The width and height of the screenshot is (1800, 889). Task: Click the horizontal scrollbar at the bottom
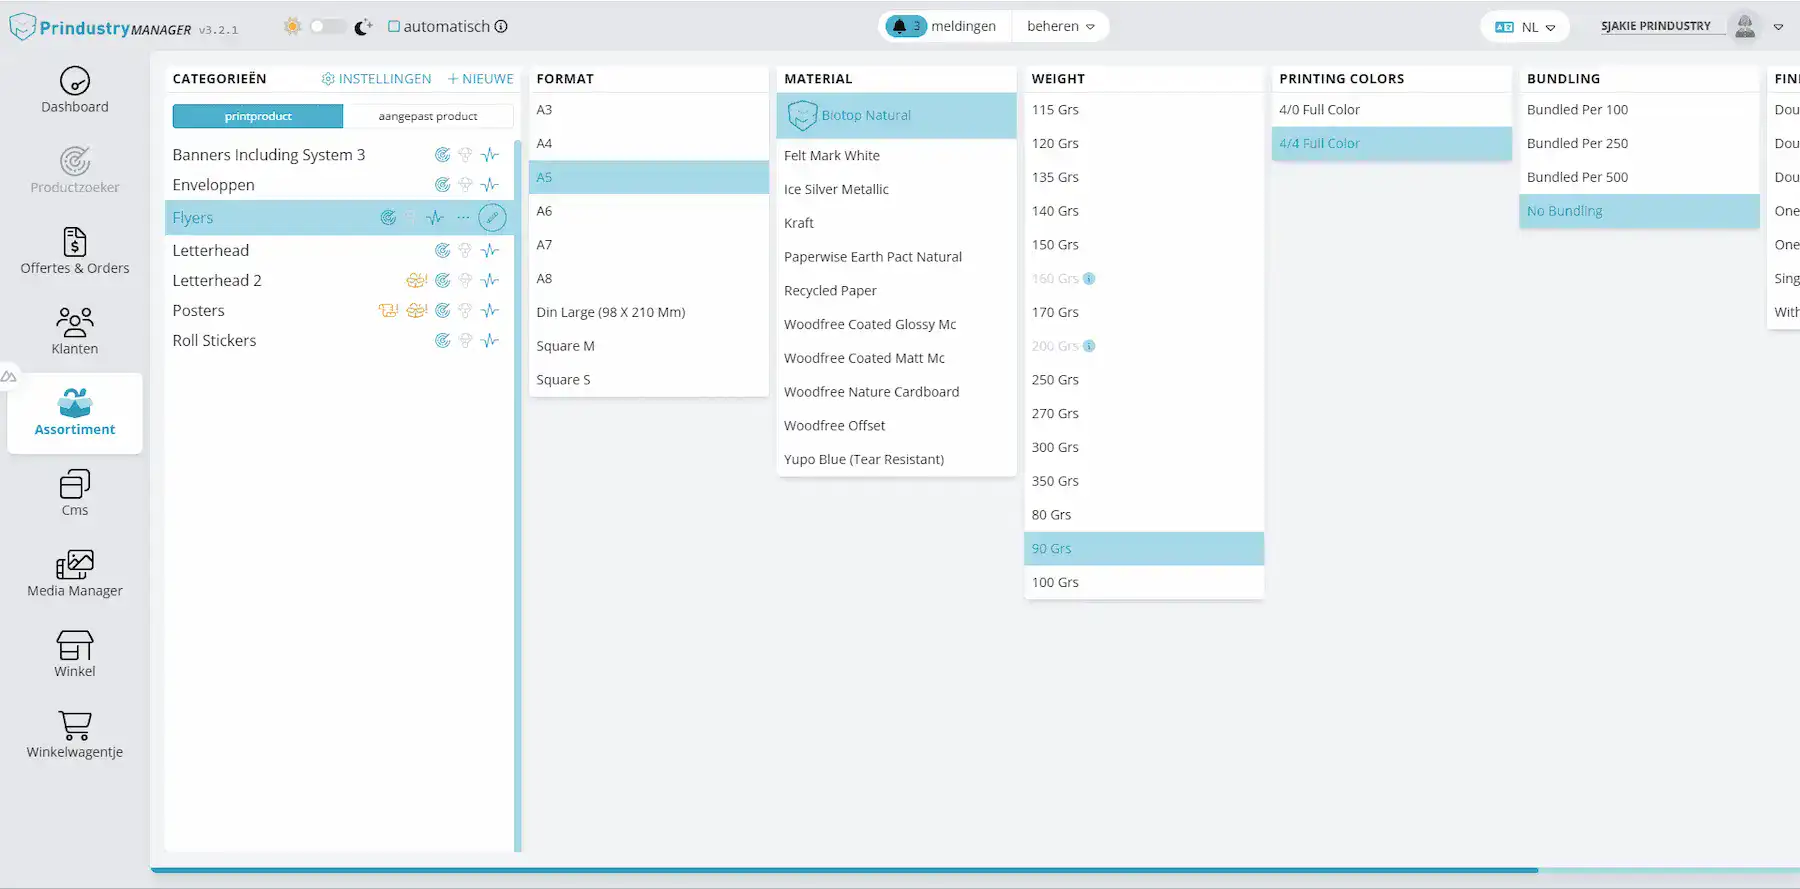click(x=844, y=870)
